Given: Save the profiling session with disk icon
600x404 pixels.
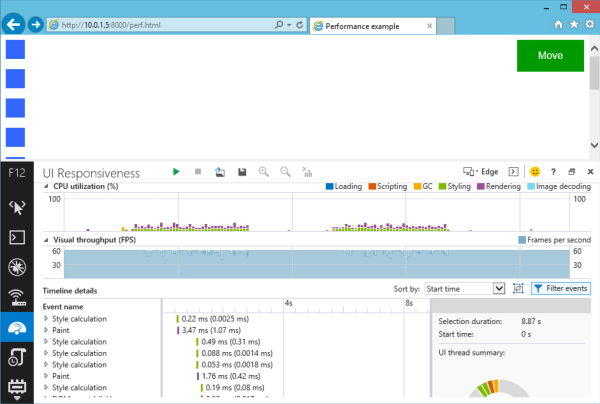Looking at the screenshot, I should 242,172.
